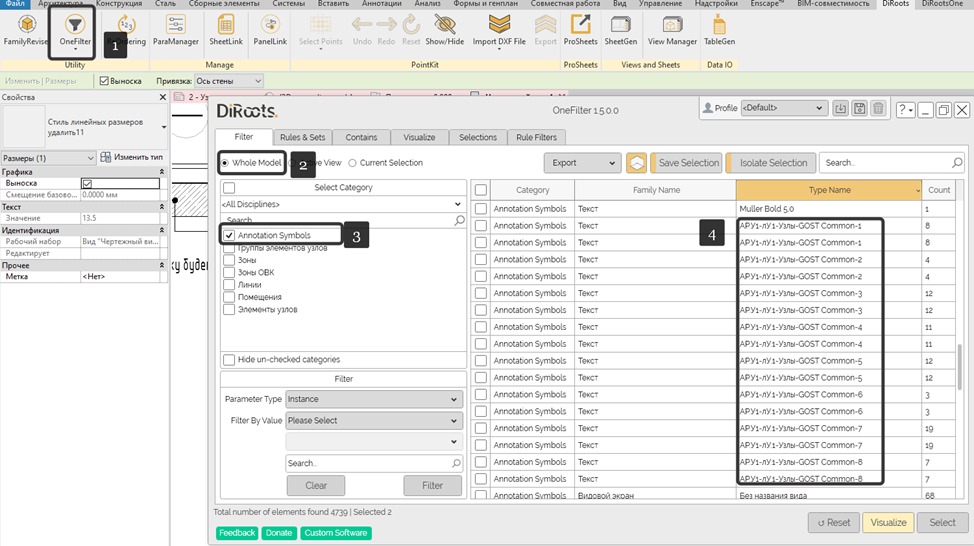Collapse the Графика properties section
The image size is (974, 546).
click(162, 172)
